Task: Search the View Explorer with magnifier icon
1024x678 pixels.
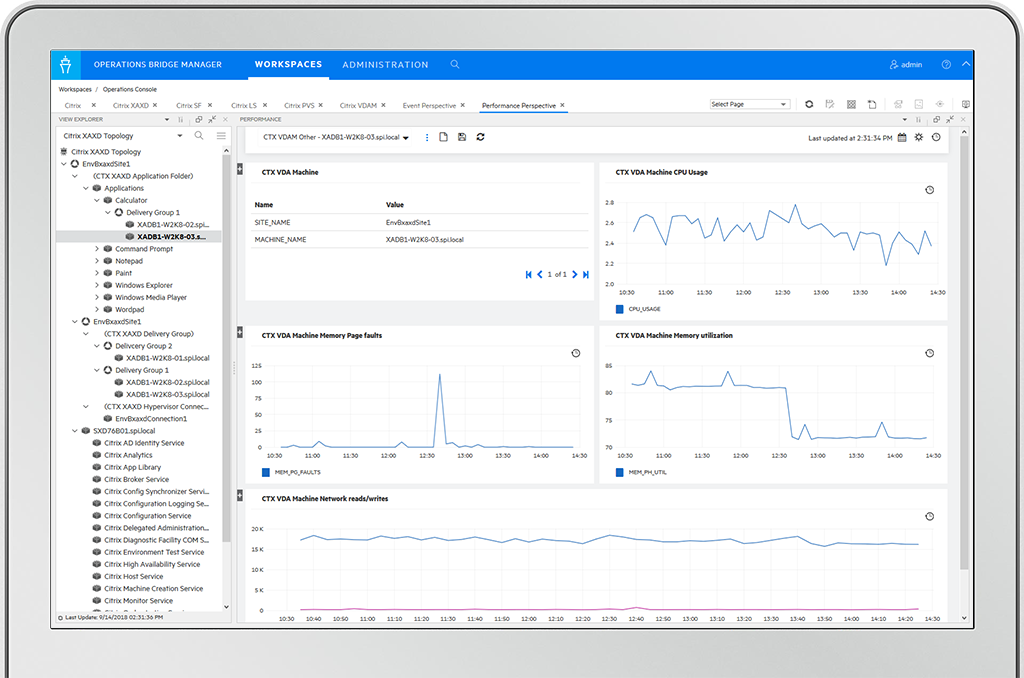Action: point(199,136)
